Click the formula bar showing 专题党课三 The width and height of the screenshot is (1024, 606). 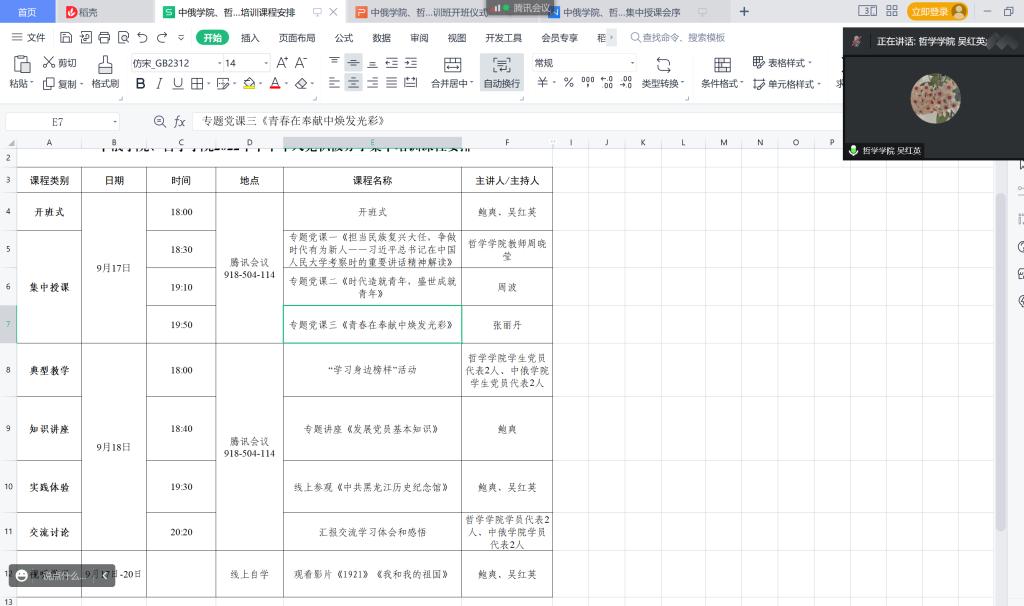coord(516,121)
